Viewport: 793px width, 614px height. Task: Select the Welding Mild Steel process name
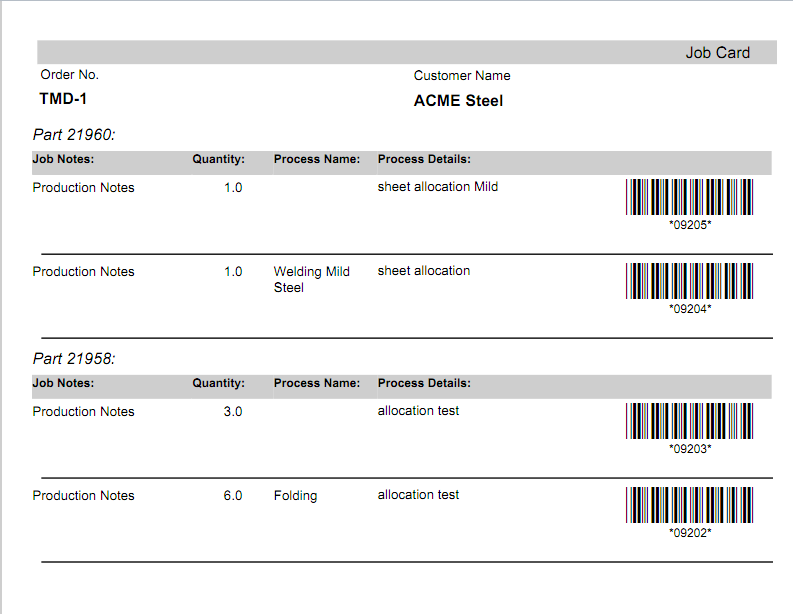pos(311,279)
